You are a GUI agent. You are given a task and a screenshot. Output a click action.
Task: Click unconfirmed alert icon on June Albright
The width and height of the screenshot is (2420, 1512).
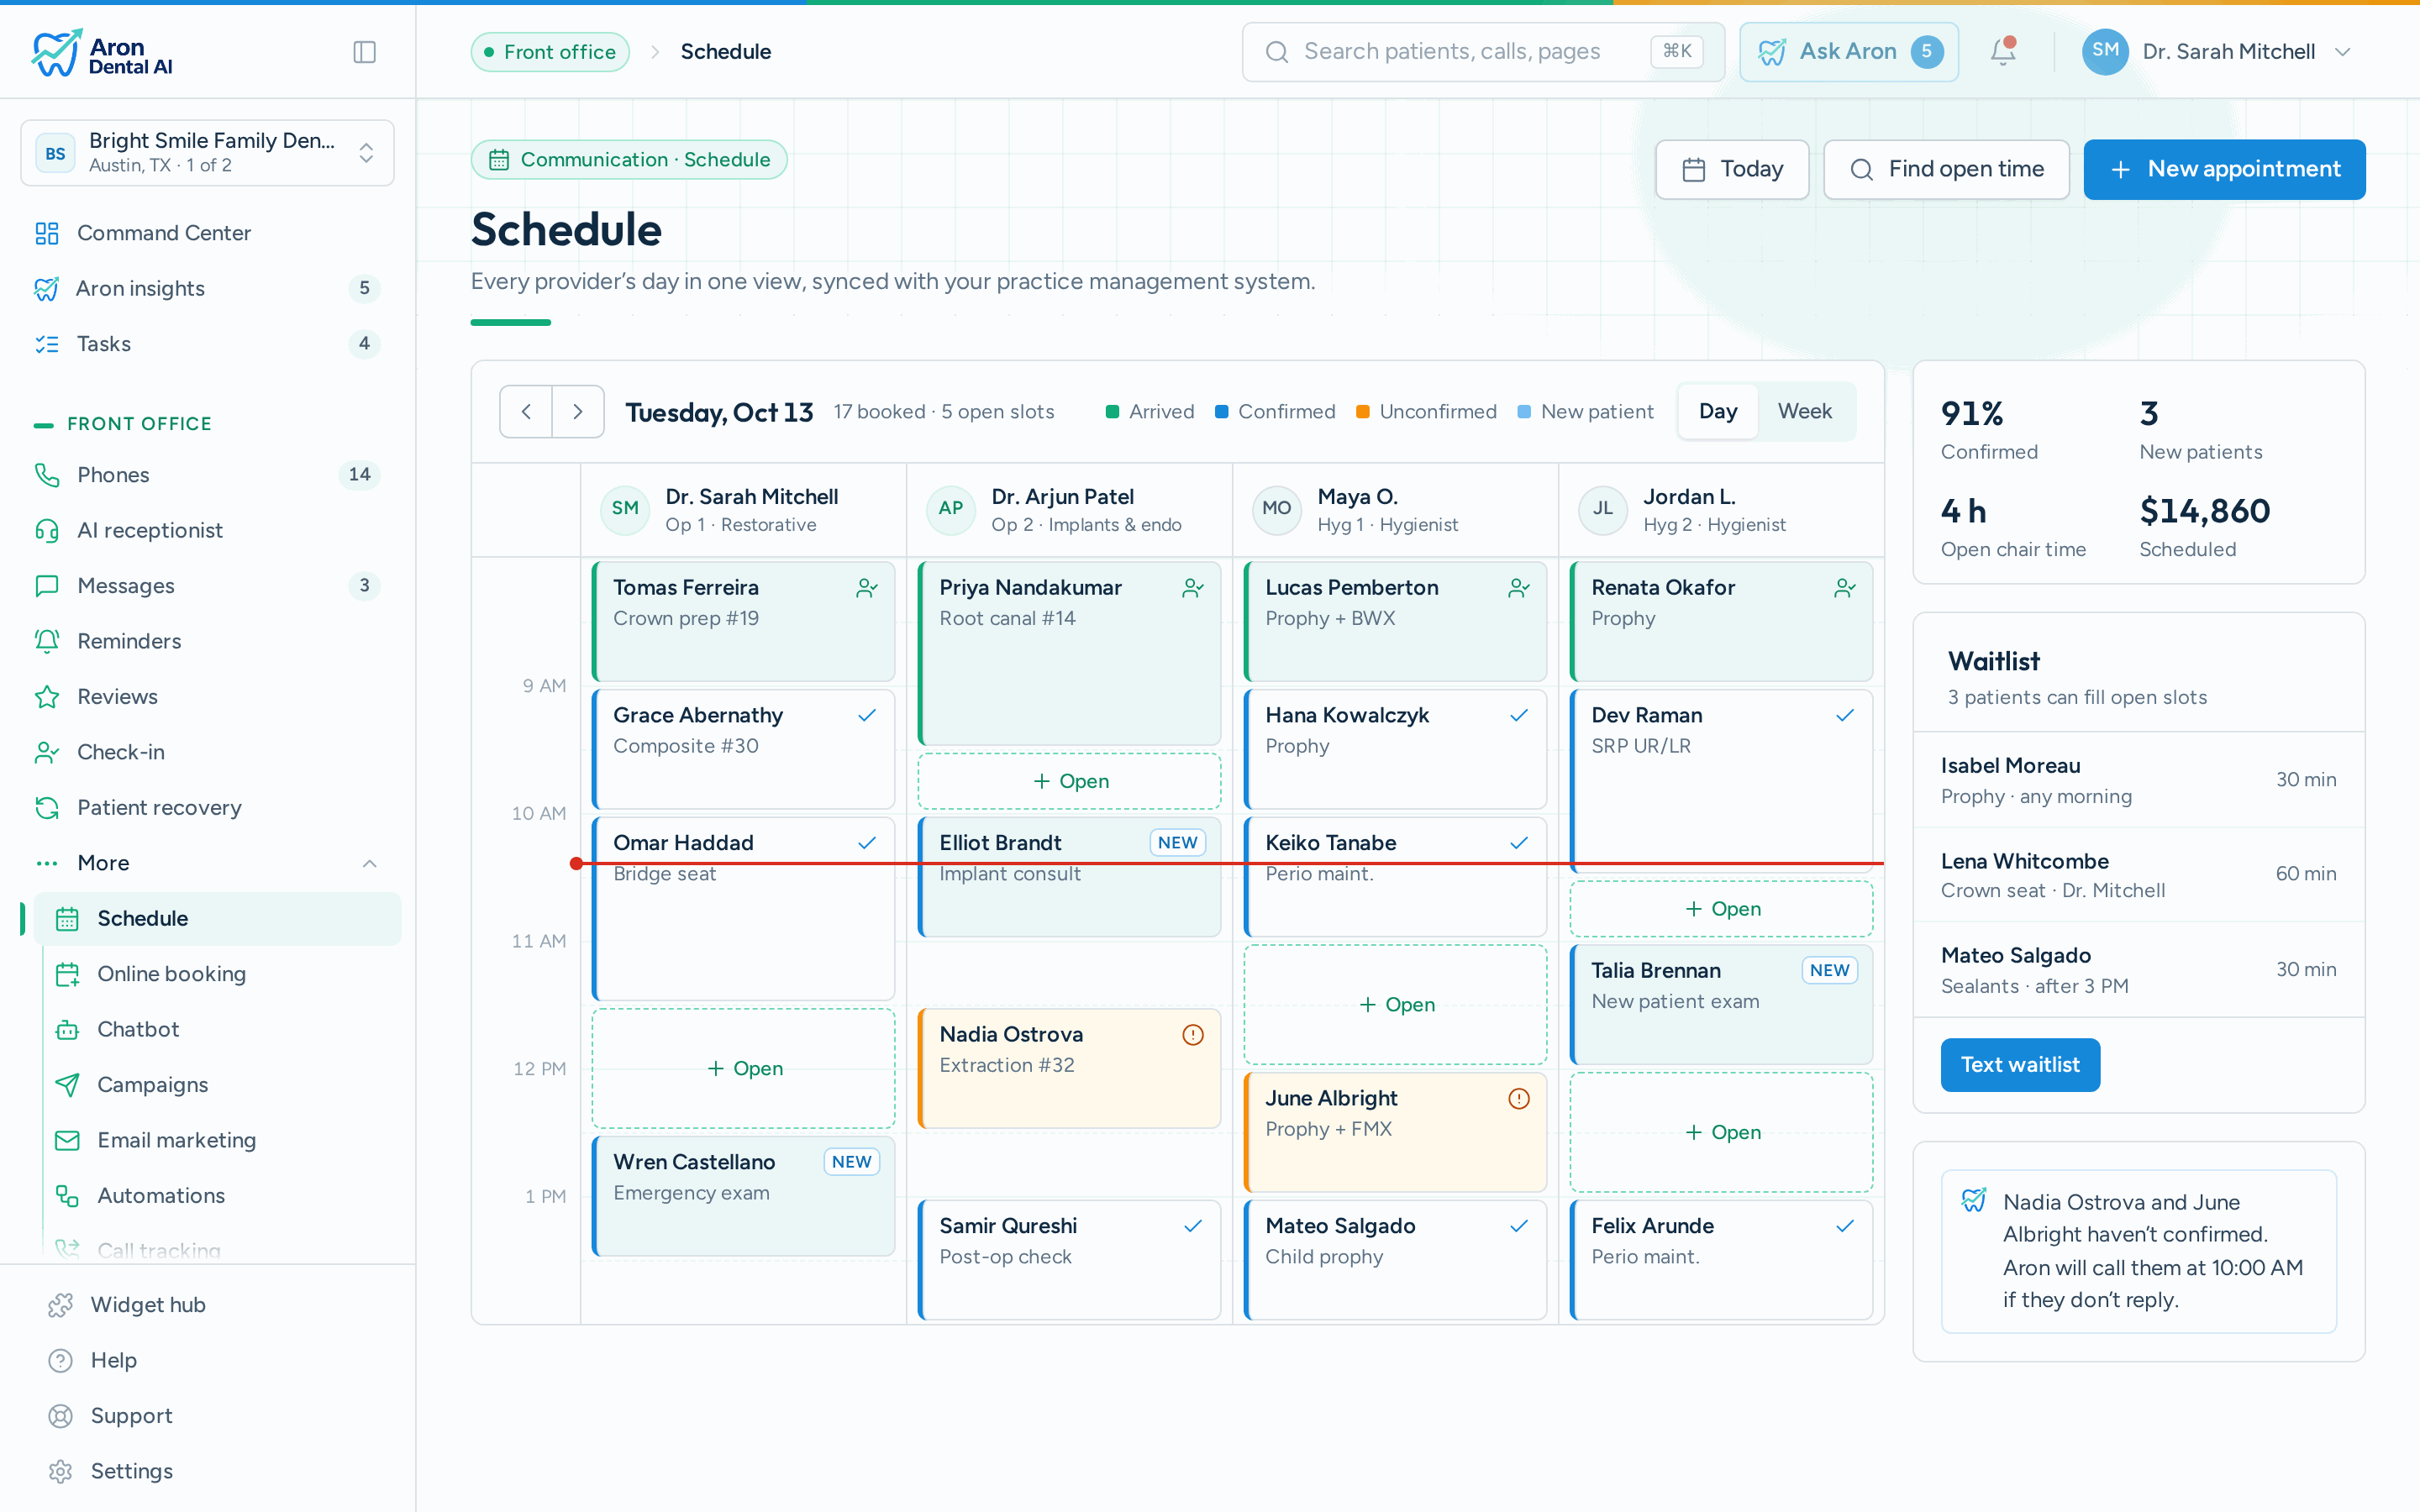coord(1519,1099)
